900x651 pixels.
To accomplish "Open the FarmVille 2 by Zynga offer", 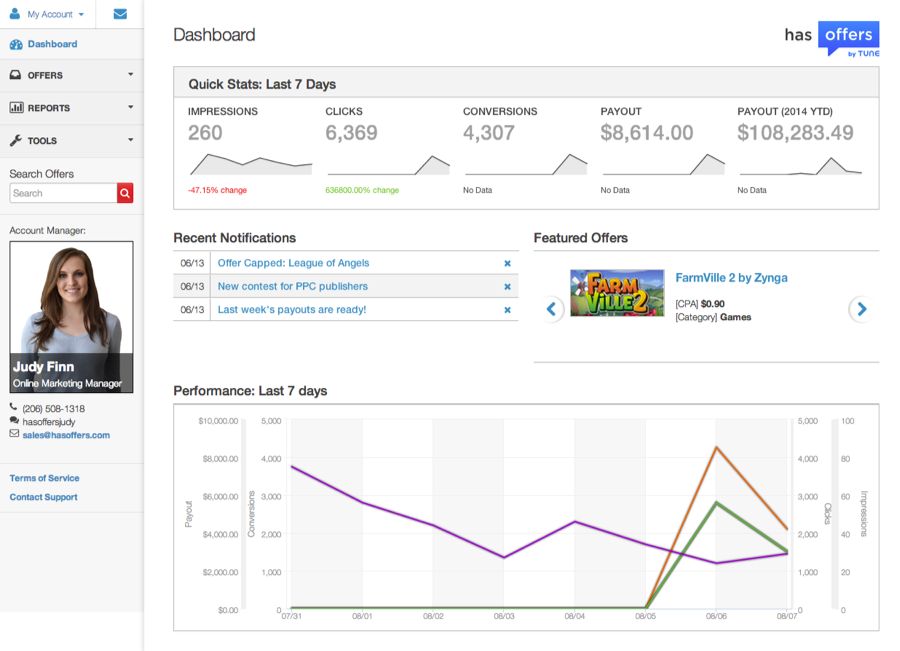I will [x=731, y=278].
